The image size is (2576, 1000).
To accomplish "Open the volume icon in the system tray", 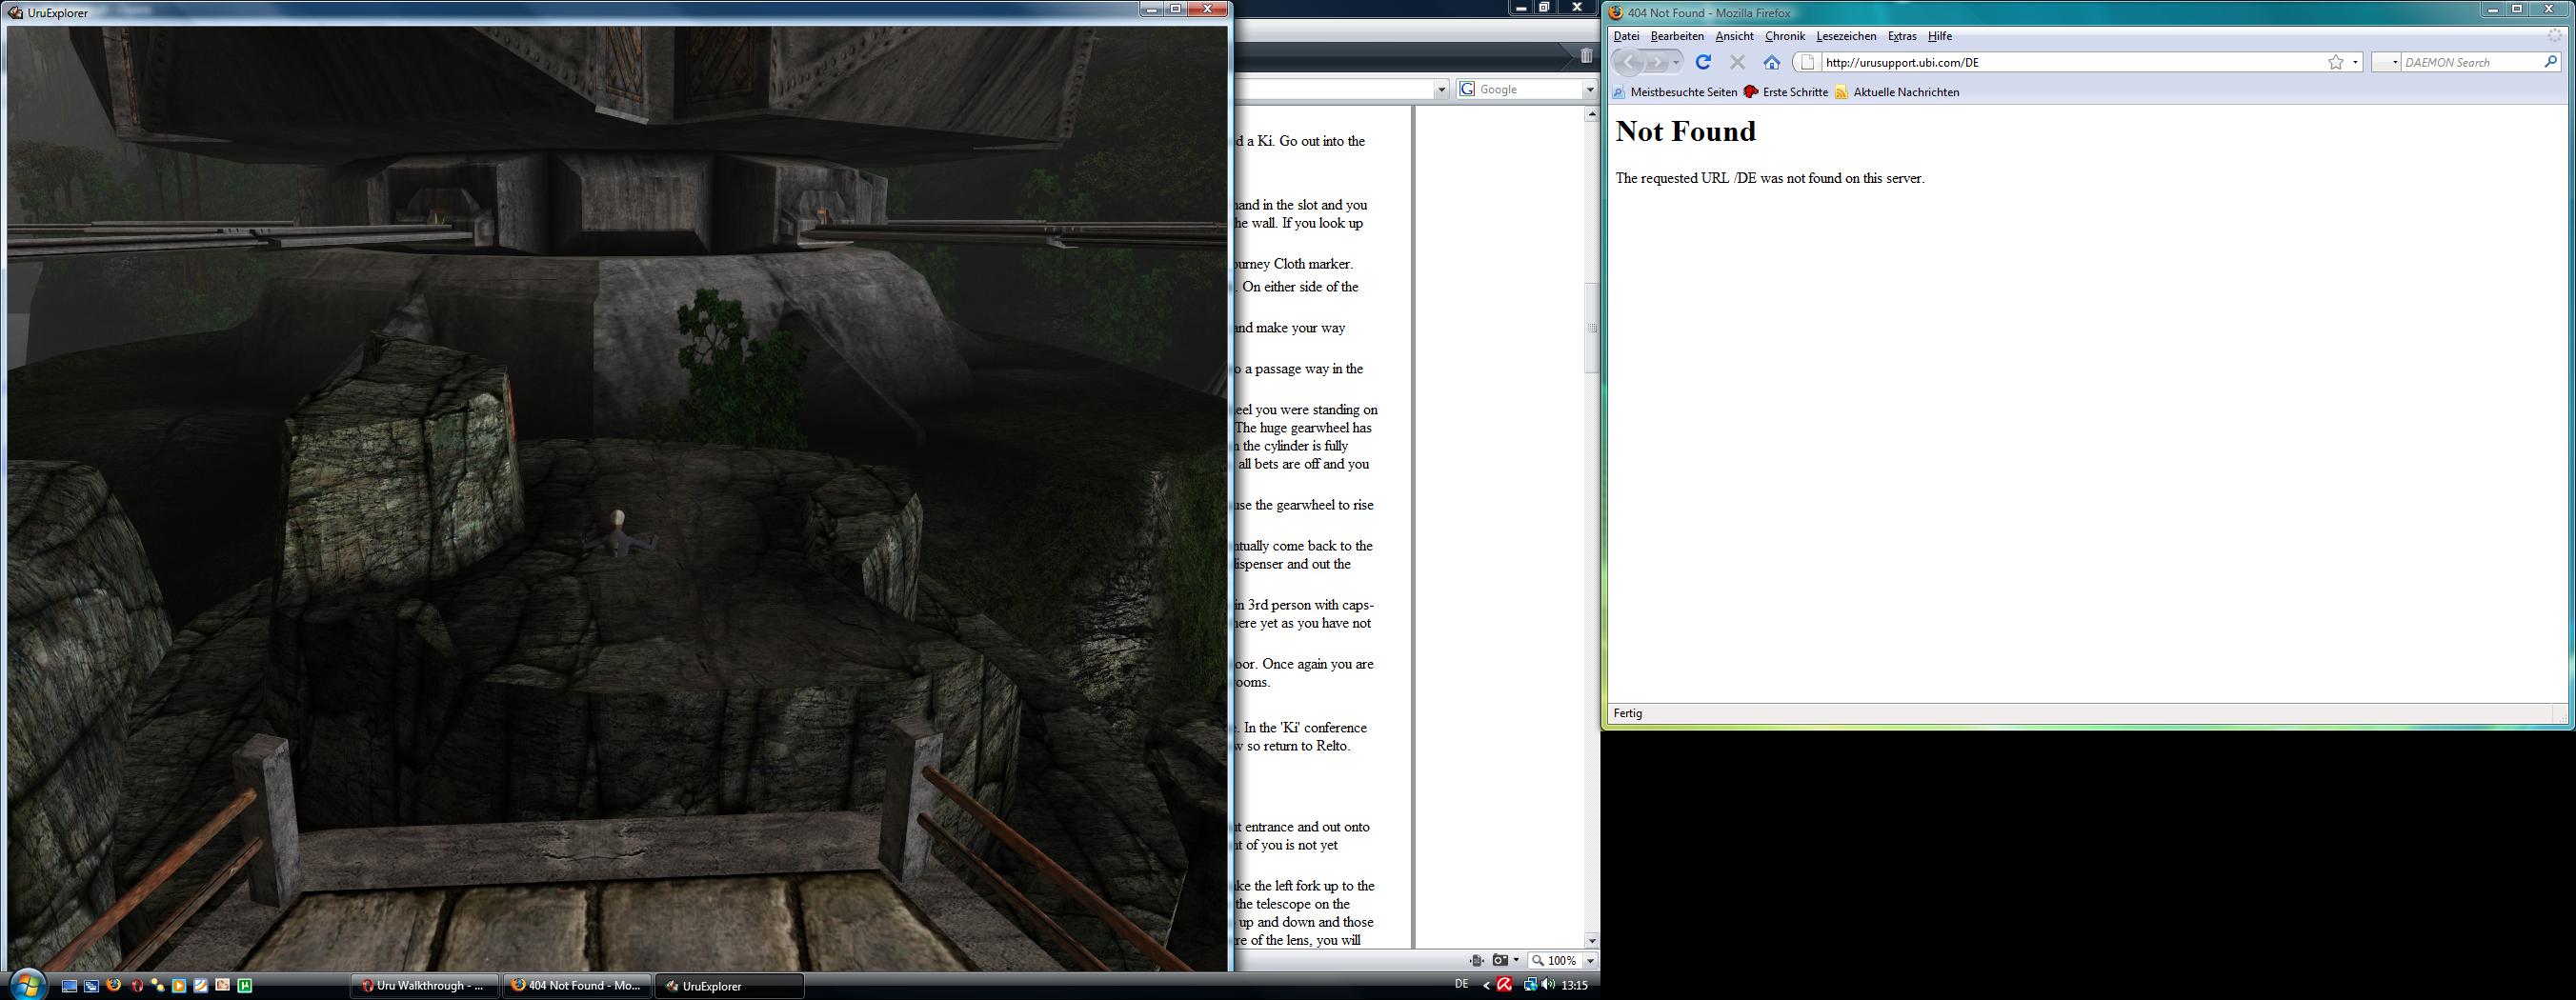I will click(1548, 985).
